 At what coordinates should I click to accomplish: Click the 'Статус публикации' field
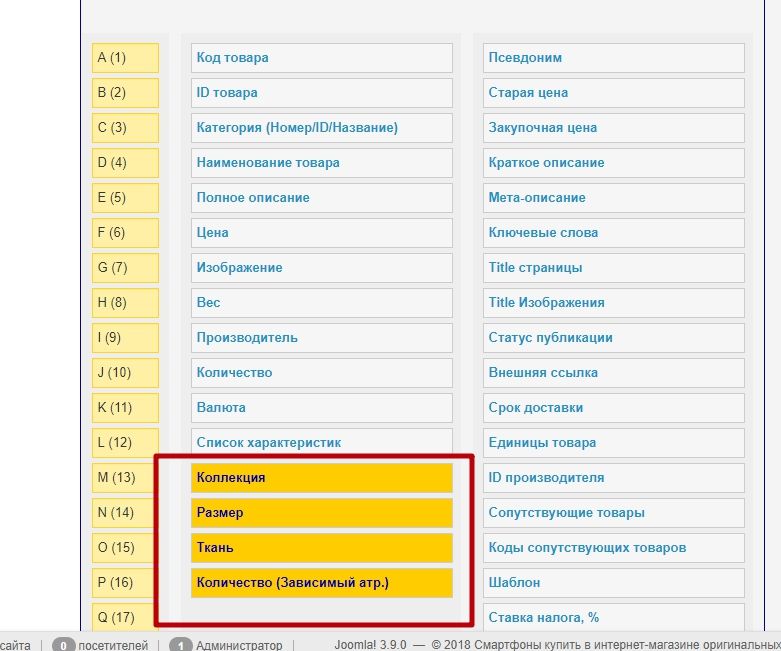coord(614,338)
